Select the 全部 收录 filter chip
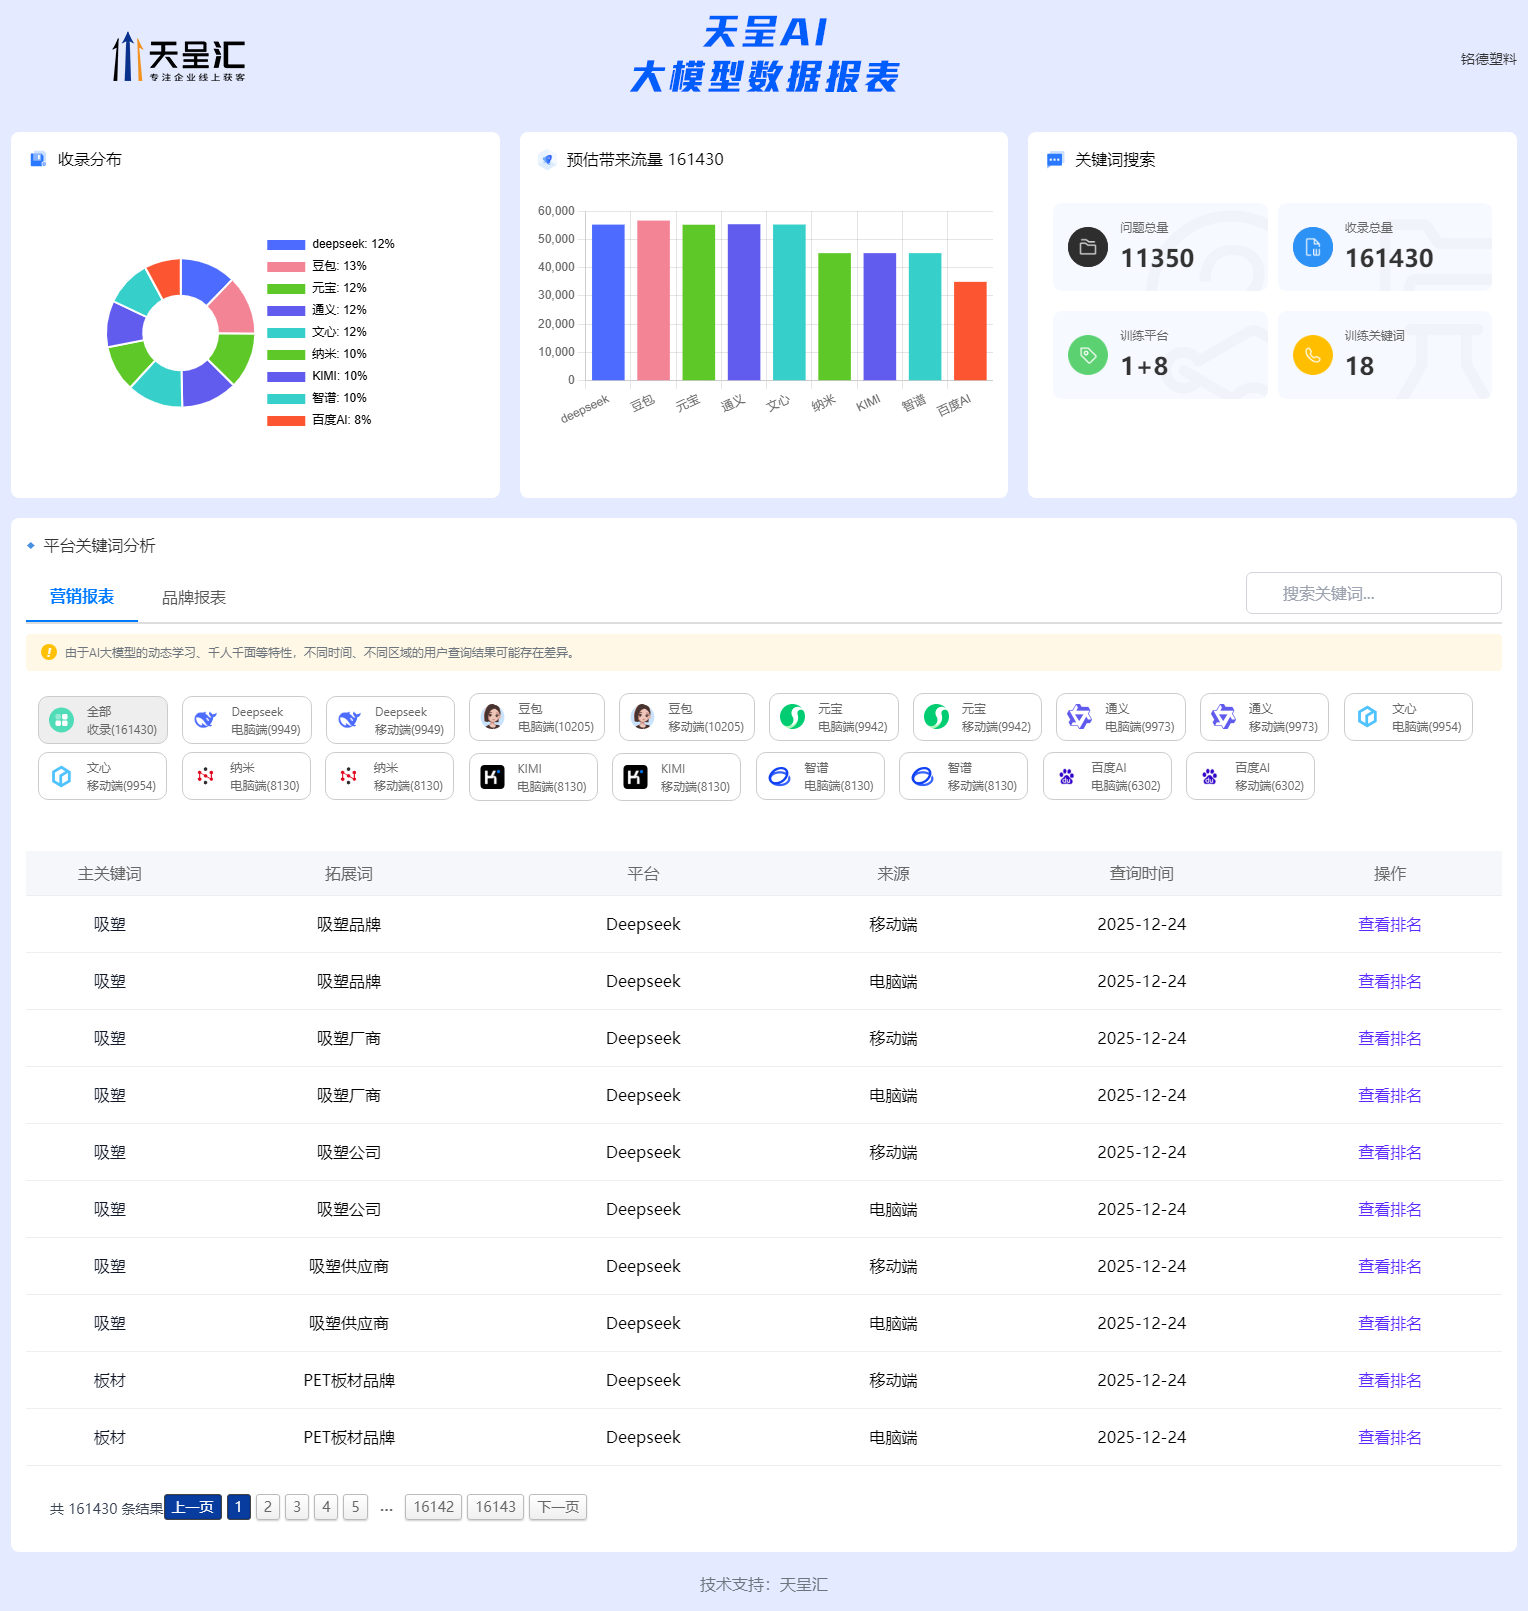The image size is (1528, 1611). [103, 720]
